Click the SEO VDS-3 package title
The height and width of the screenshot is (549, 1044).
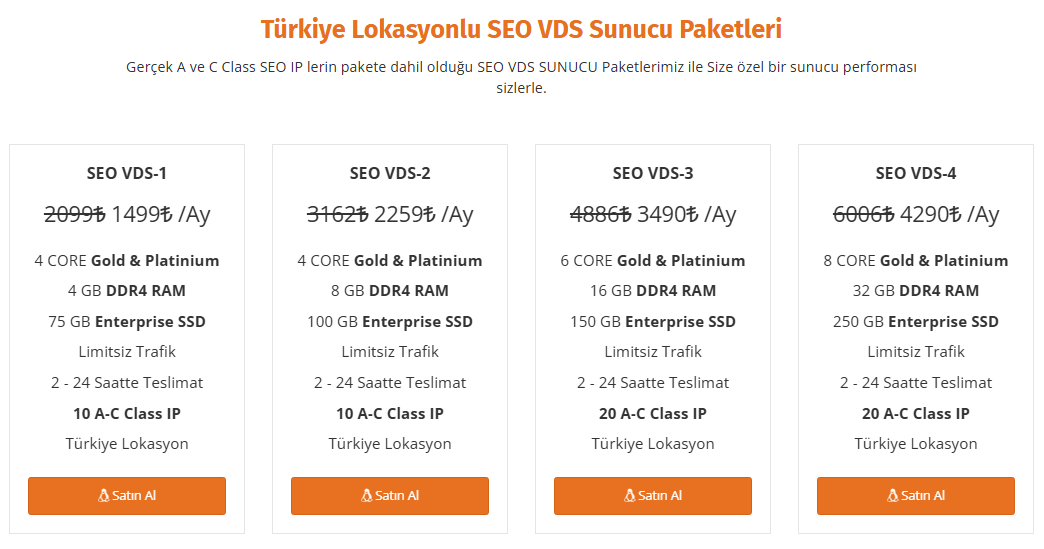tap(652, 174)
